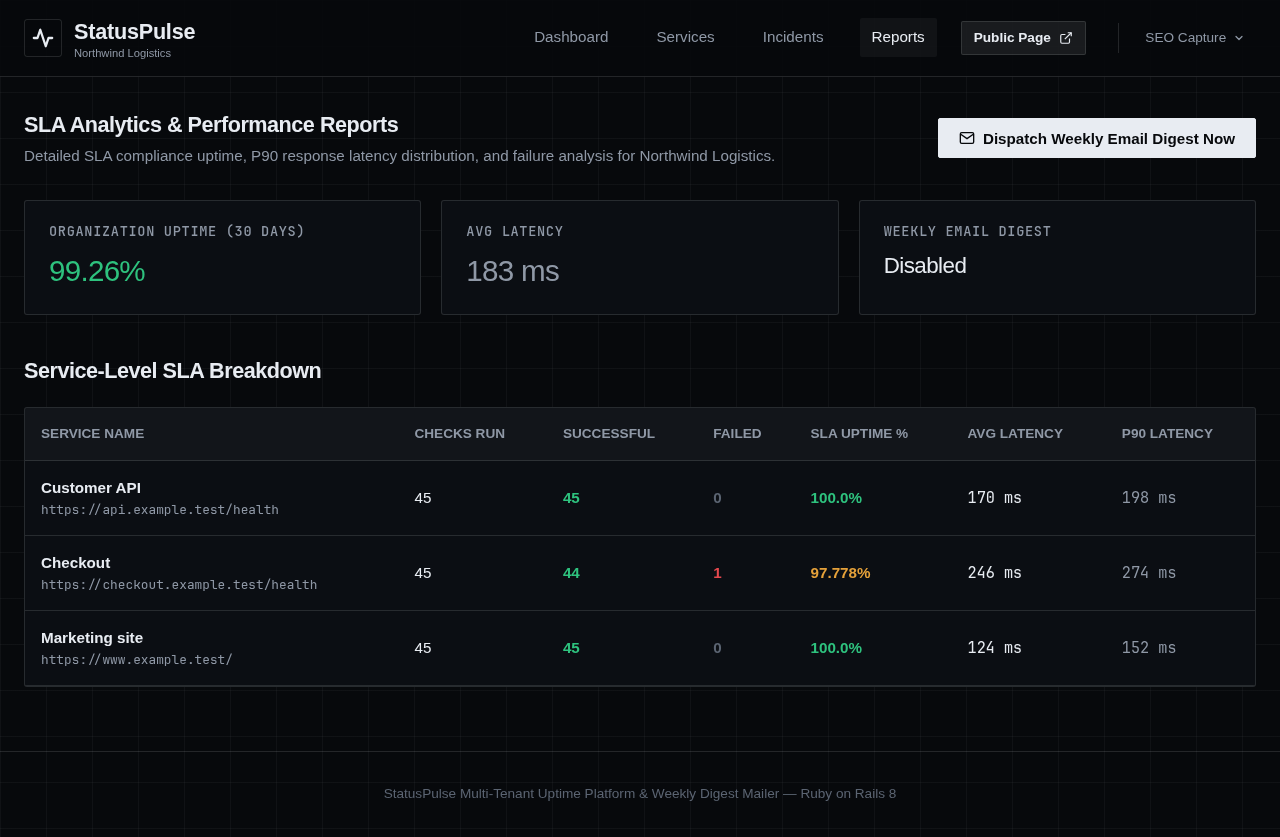Expand the SEO Capture account dropdown

[1195, 38]
